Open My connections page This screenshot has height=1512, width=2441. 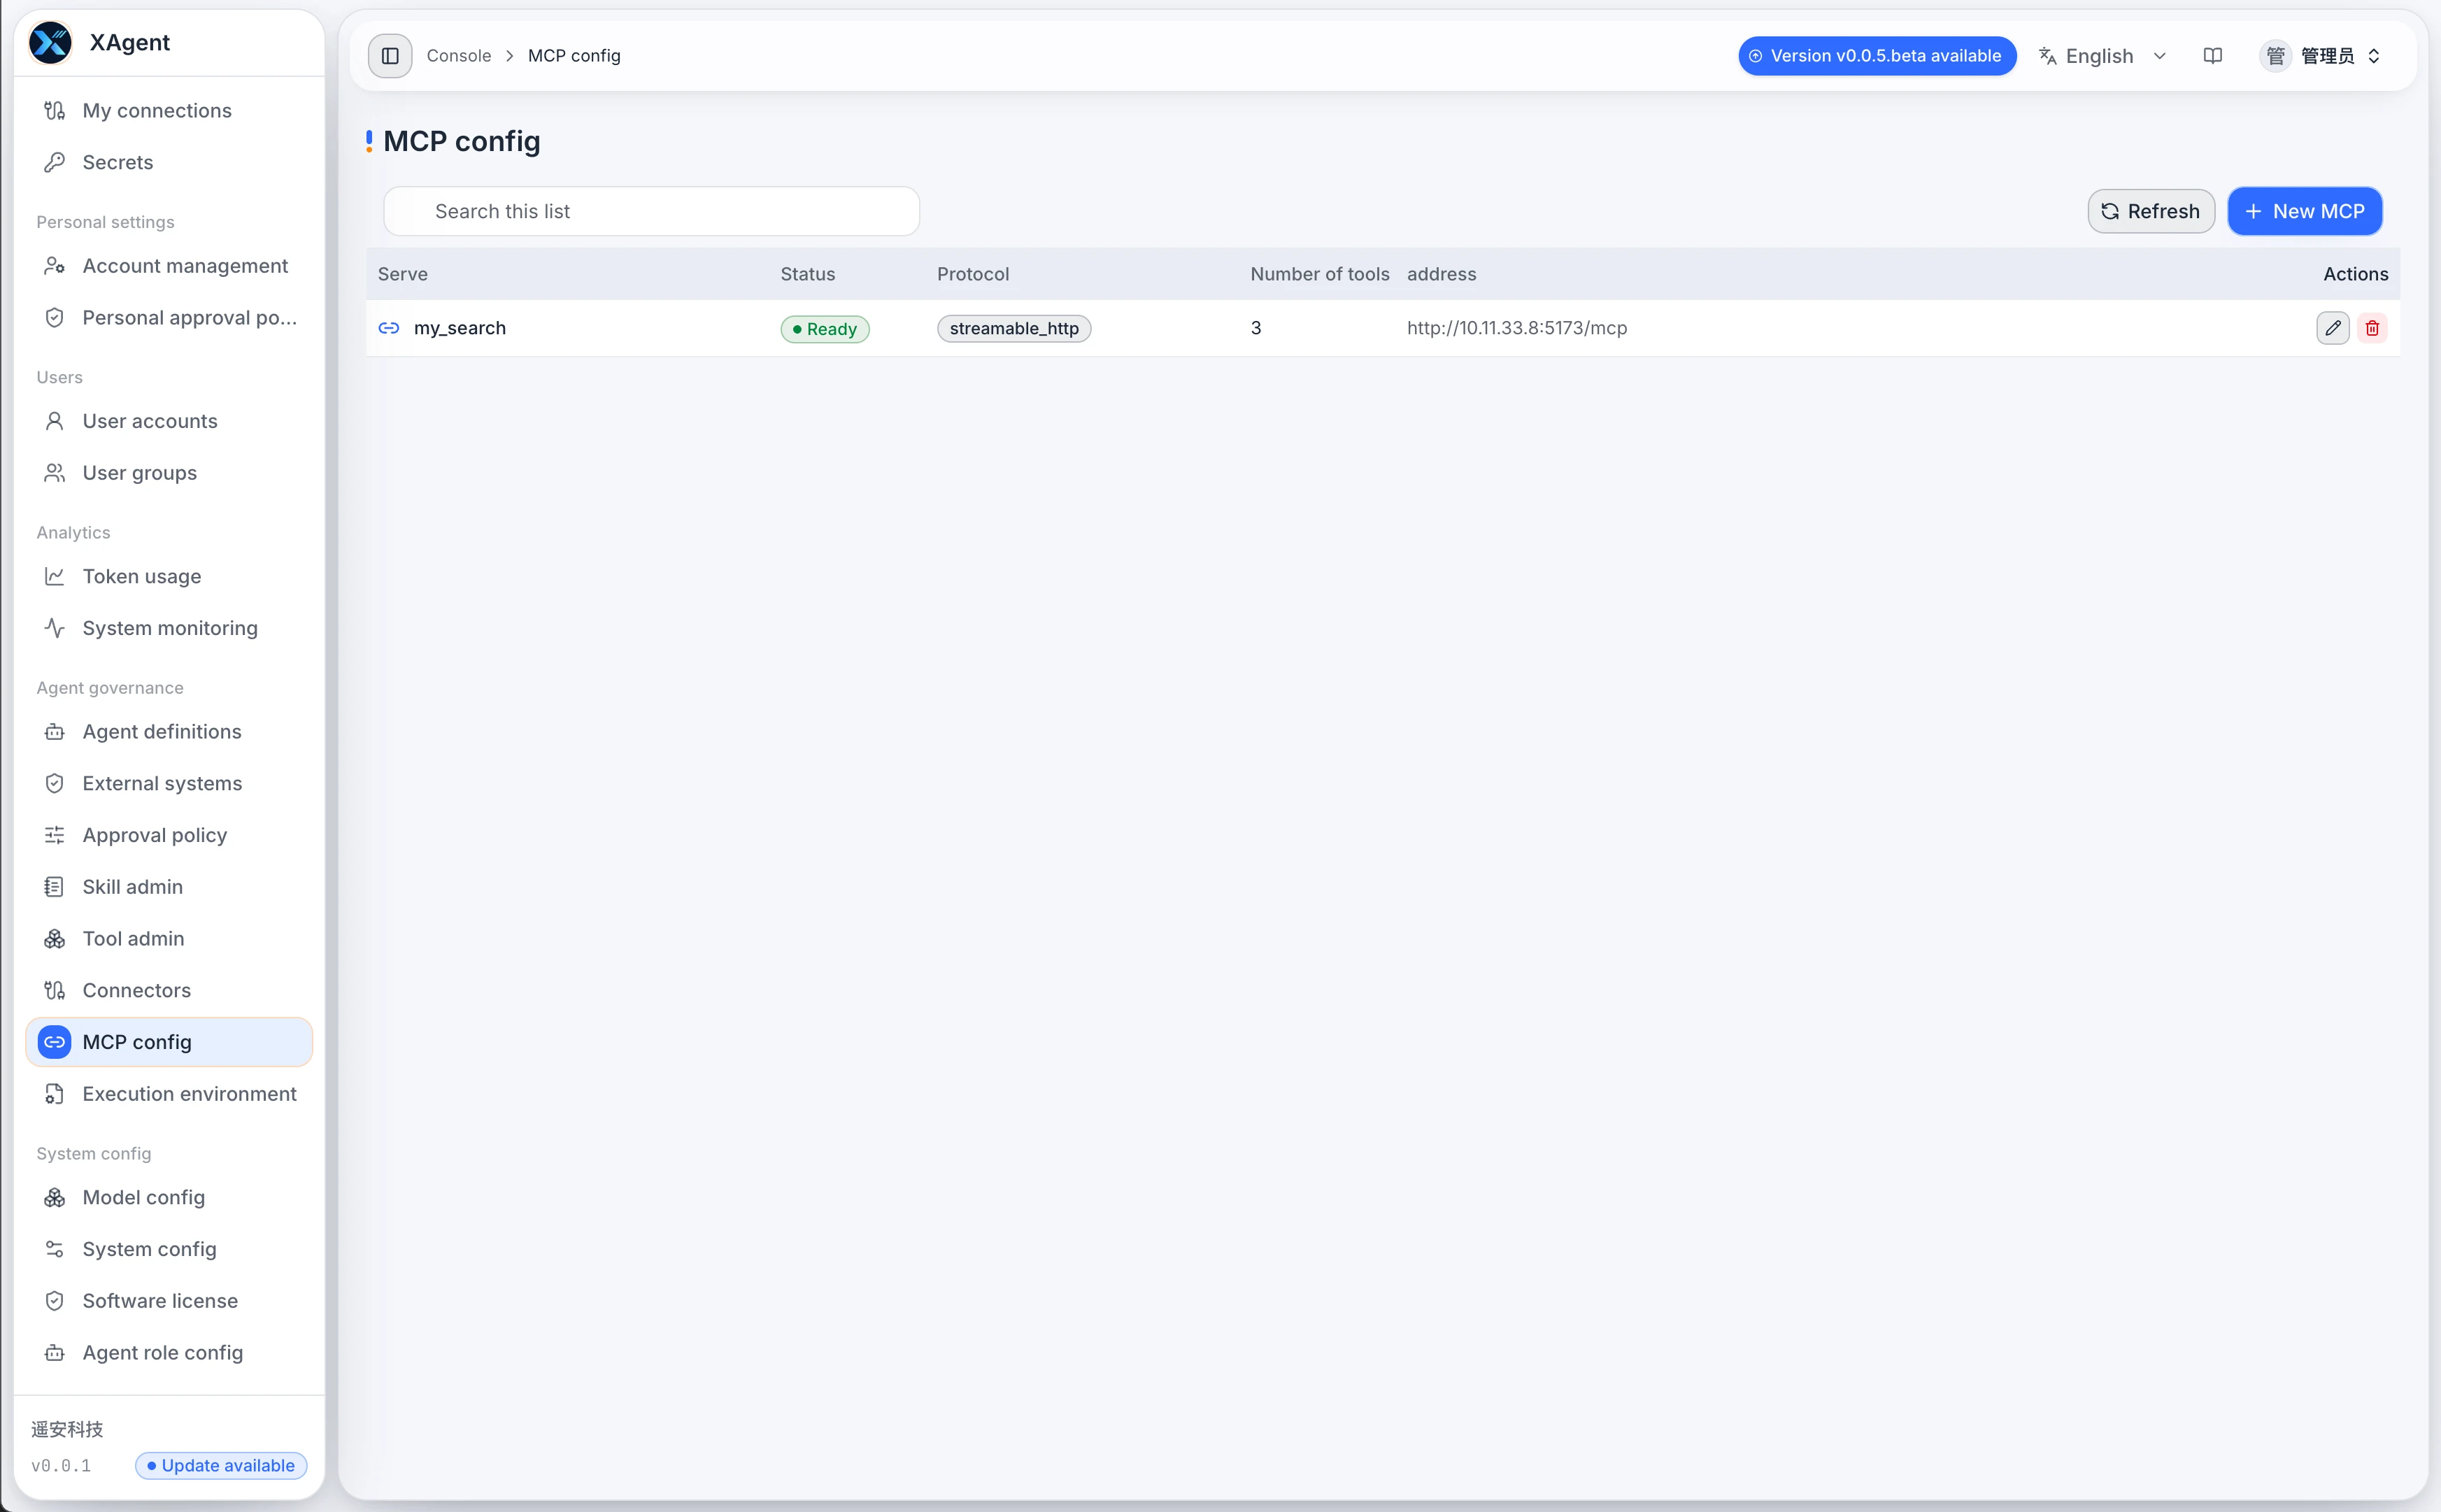(169, 111)
